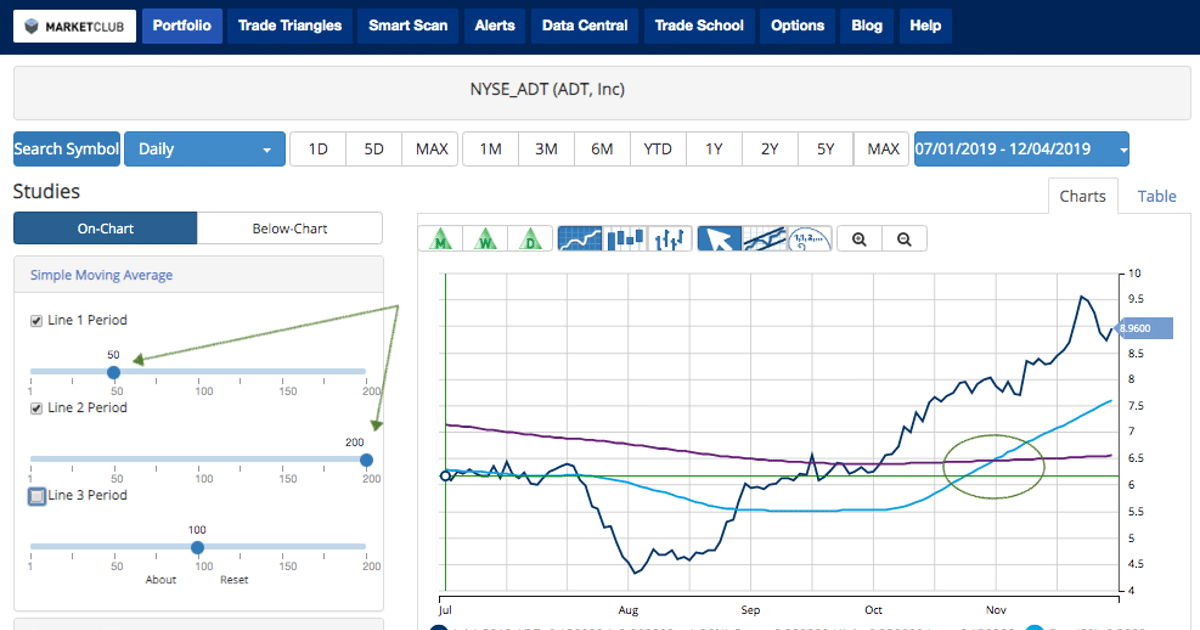Image resolution: width=1200 pixels, height=630 pixels.
Task: Open the Blog link
Action: pyautogui.click(x=867, y=26)
